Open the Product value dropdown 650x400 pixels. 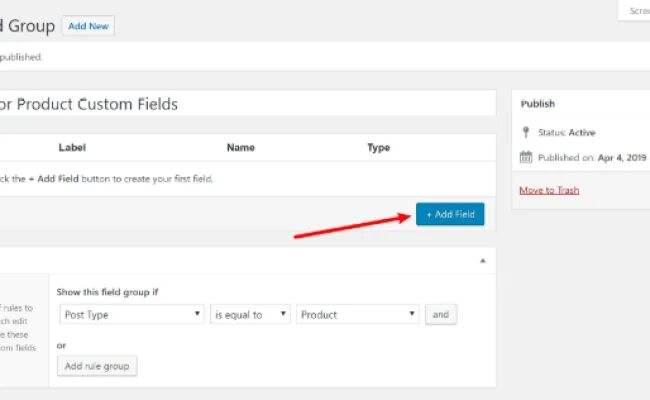pos(358,314)
